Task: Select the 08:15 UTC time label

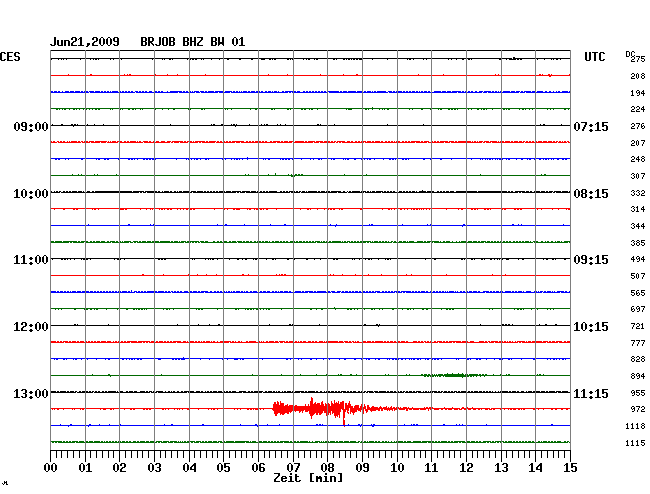Action: (x=591, y=194)
